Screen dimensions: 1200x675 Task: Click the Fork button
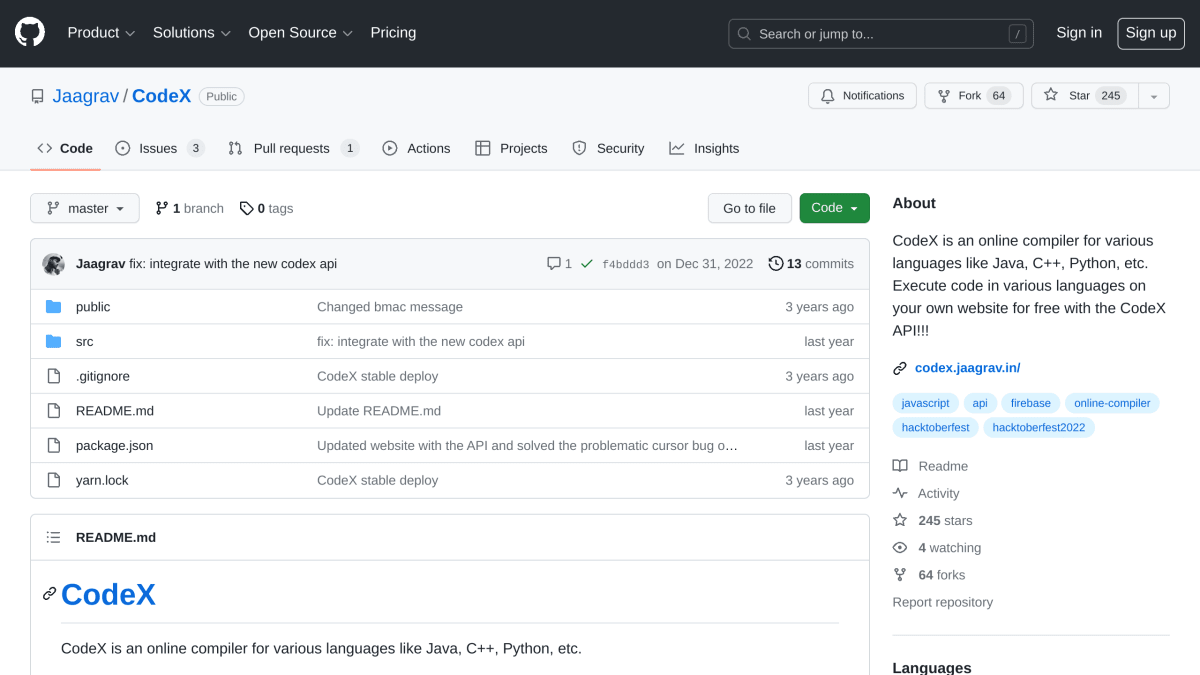pyautogui.click(x=973, y=96)
